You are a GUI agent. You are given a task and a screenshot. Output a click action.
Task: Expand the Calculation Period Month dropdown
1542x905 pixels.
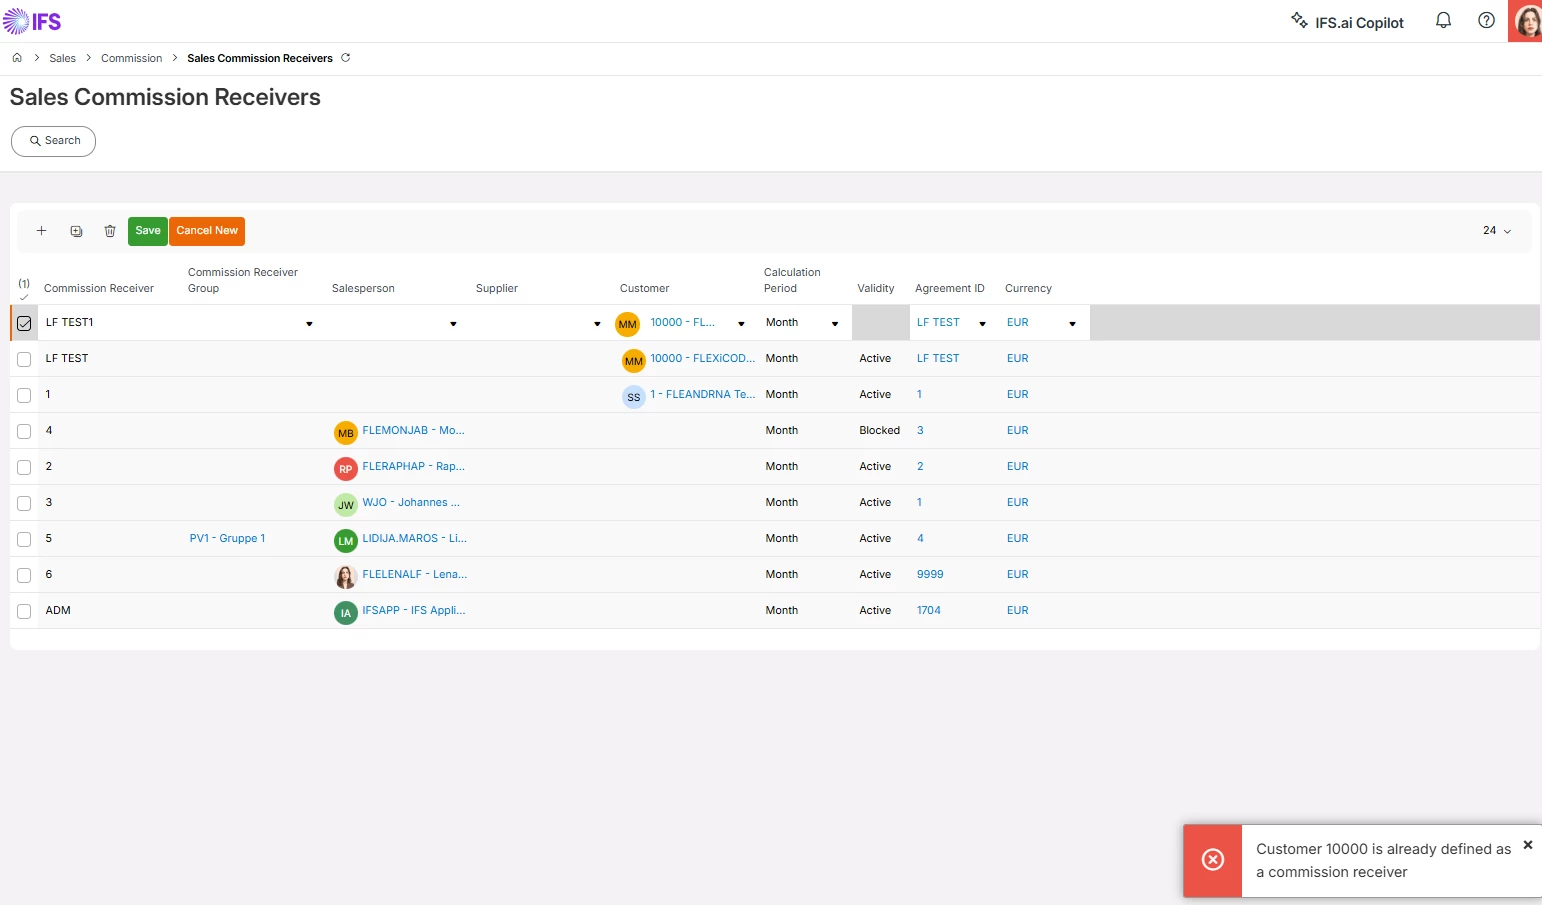click(835, 323)
